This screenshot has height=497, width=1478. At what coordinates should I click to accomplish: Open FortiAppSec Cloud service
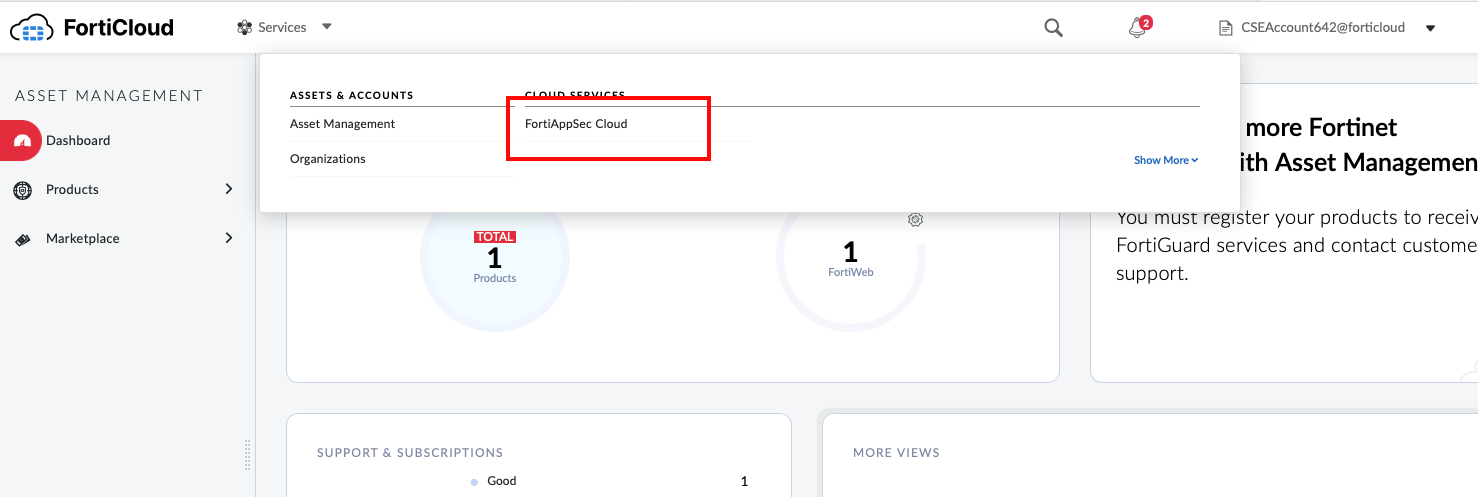(576, 124)
